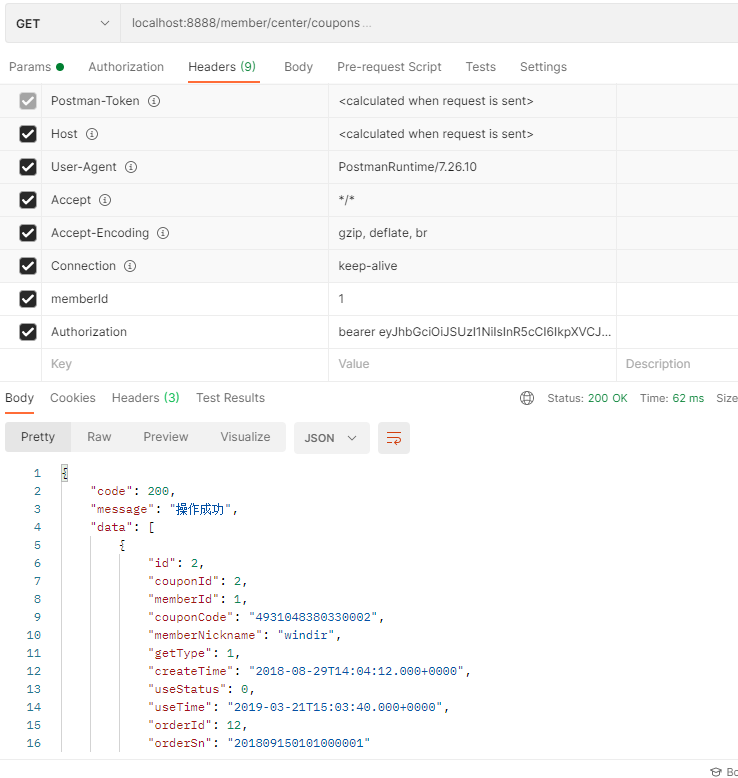Toggle the Postman-Token header checkbox
Viewport: 738px width, 778px height.
point(28,101)
